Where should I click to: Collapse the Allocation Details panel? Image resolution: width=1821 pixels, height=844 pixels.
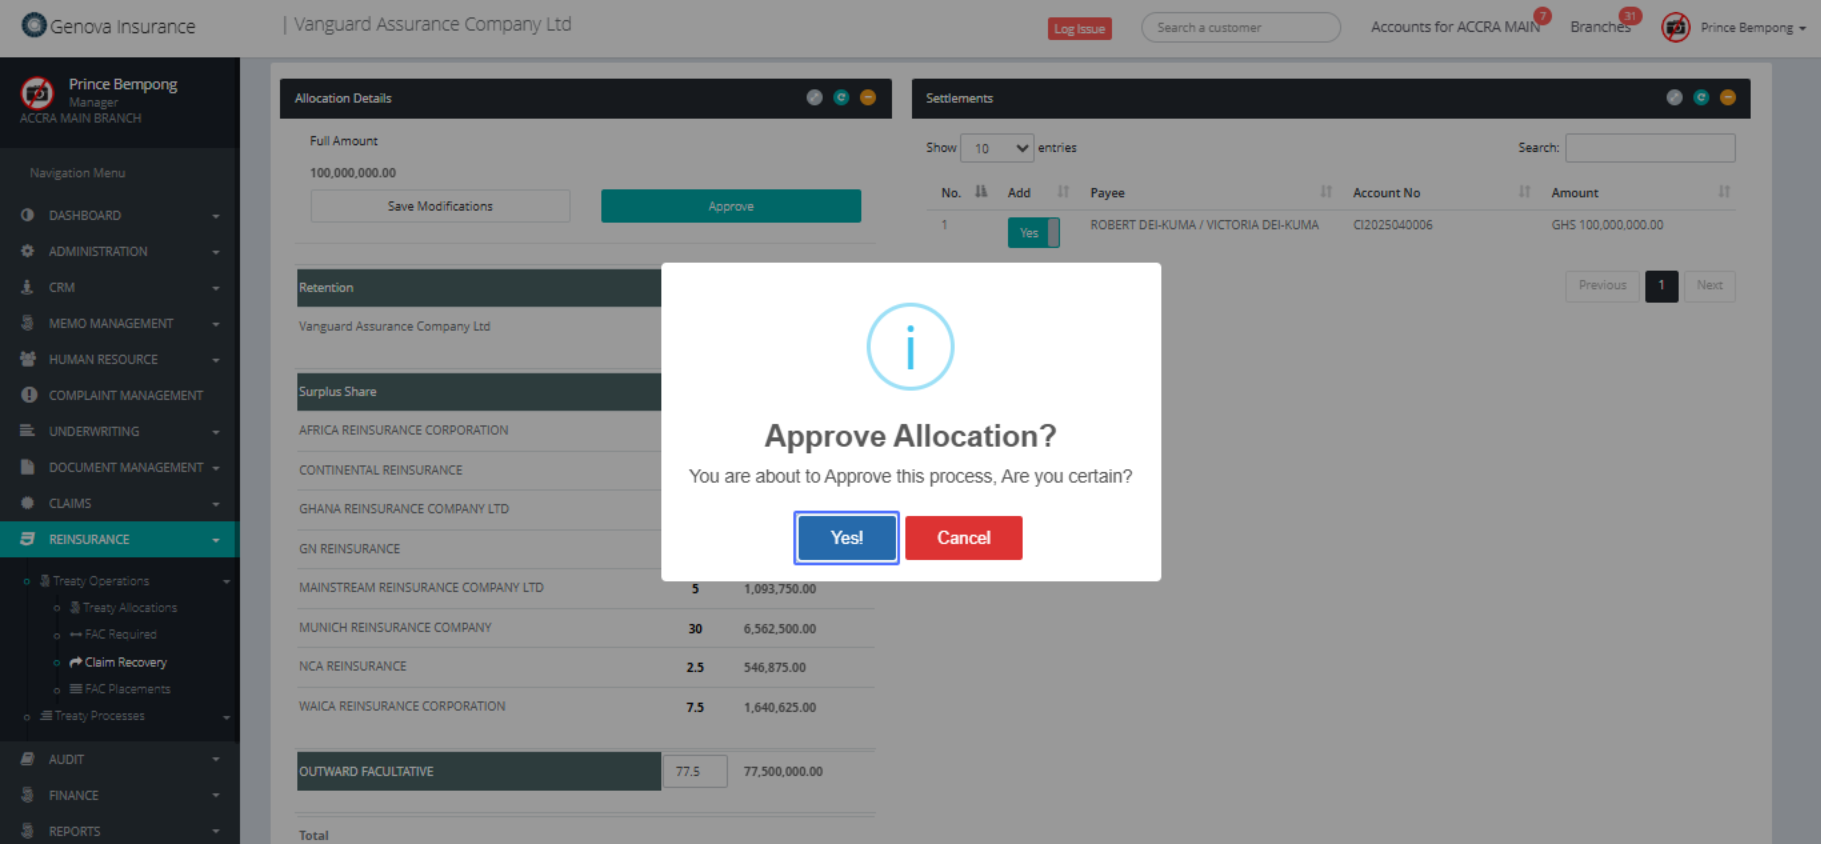pyautogui.click(x=868, y=98)
